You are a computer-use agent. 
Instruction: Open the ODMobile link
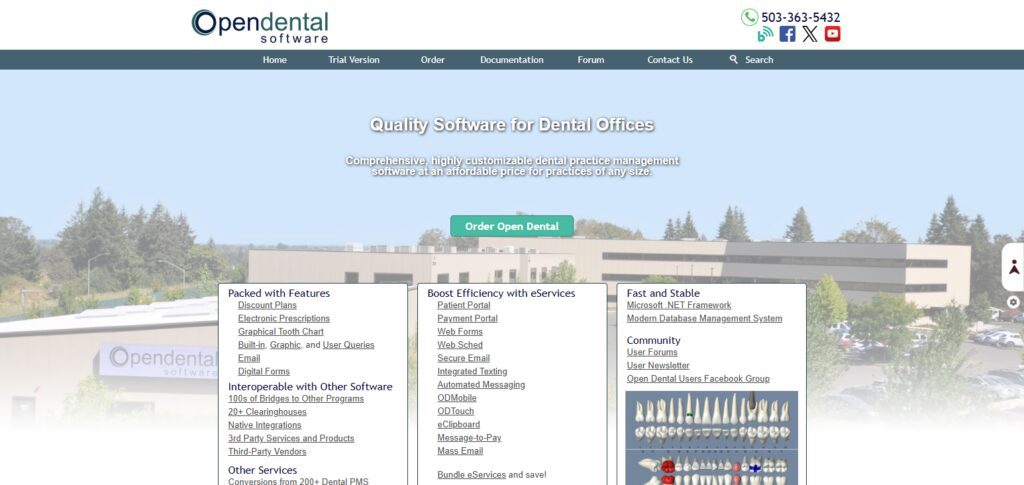pyautogui.click(x=457, y=398)
